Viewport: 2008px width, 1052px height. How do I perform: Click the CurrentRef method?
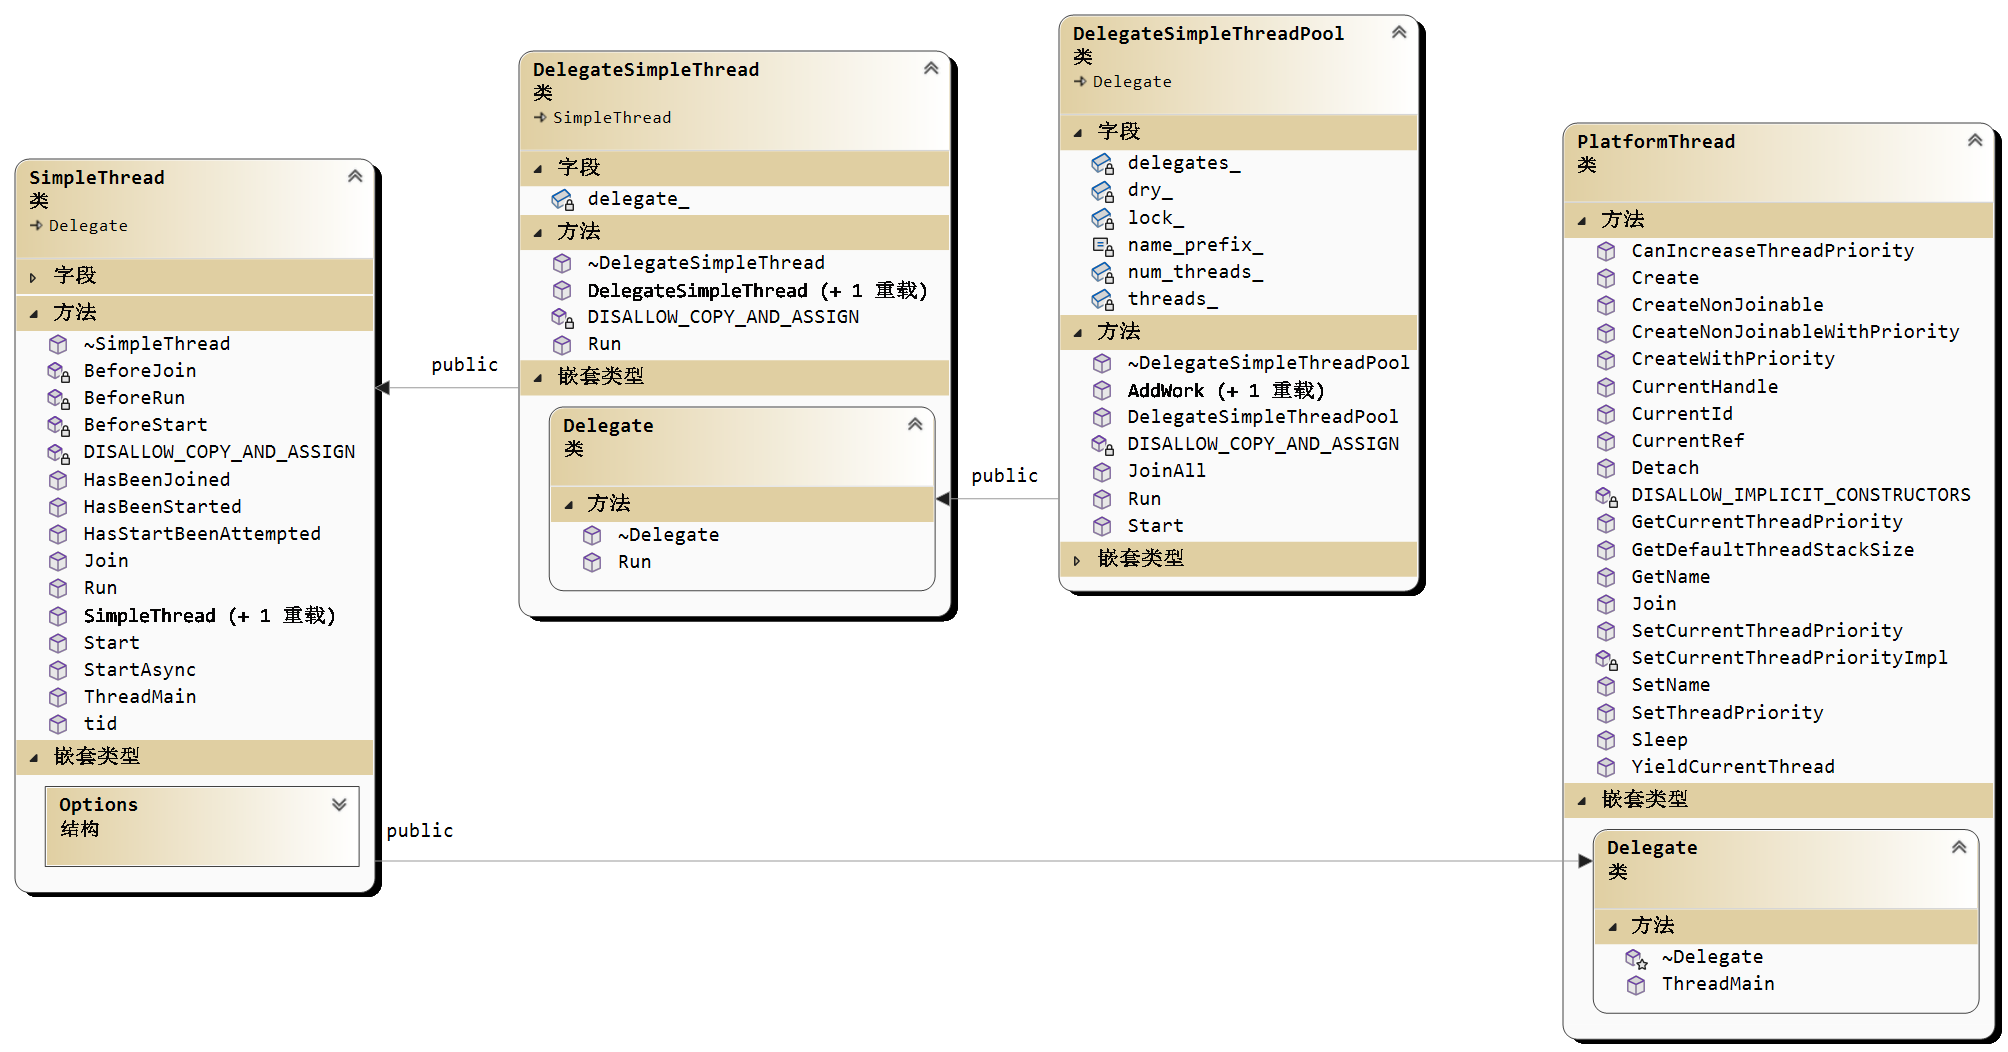click(x=1687, y=441)
